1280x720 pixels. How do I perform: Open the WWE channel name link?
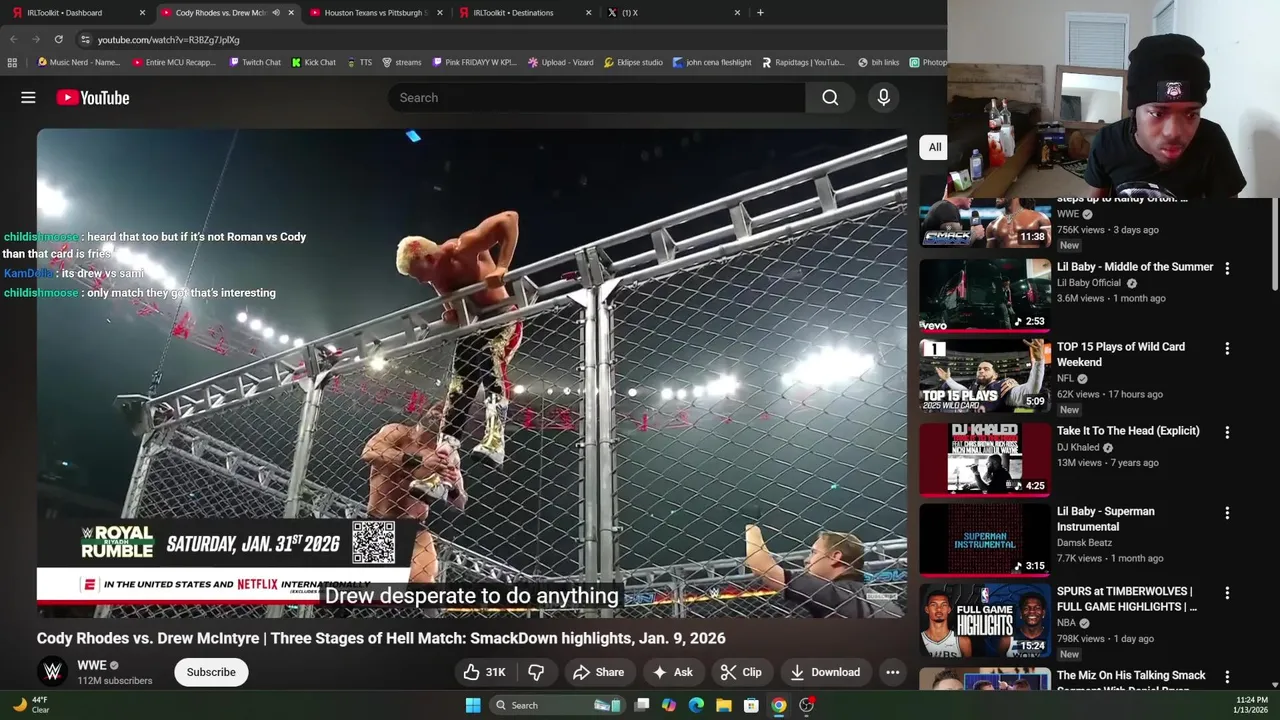92,665
